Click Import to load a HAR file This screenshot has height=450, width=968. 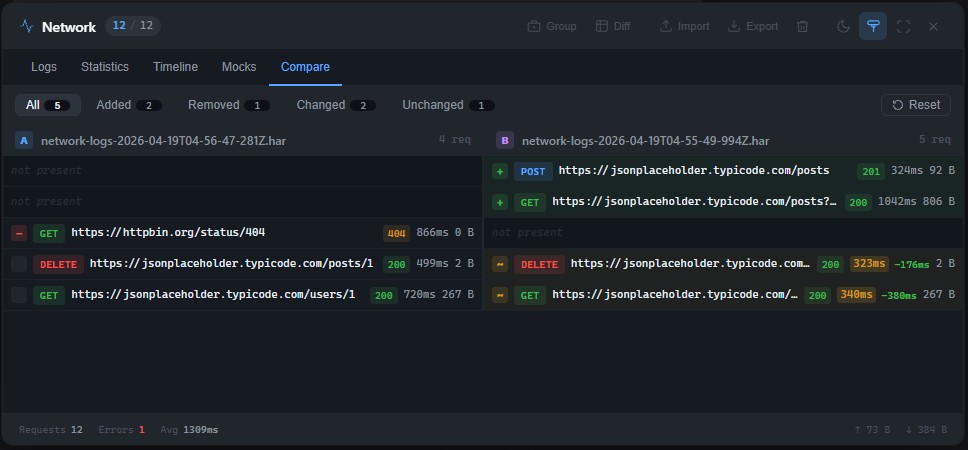(684, 27)
